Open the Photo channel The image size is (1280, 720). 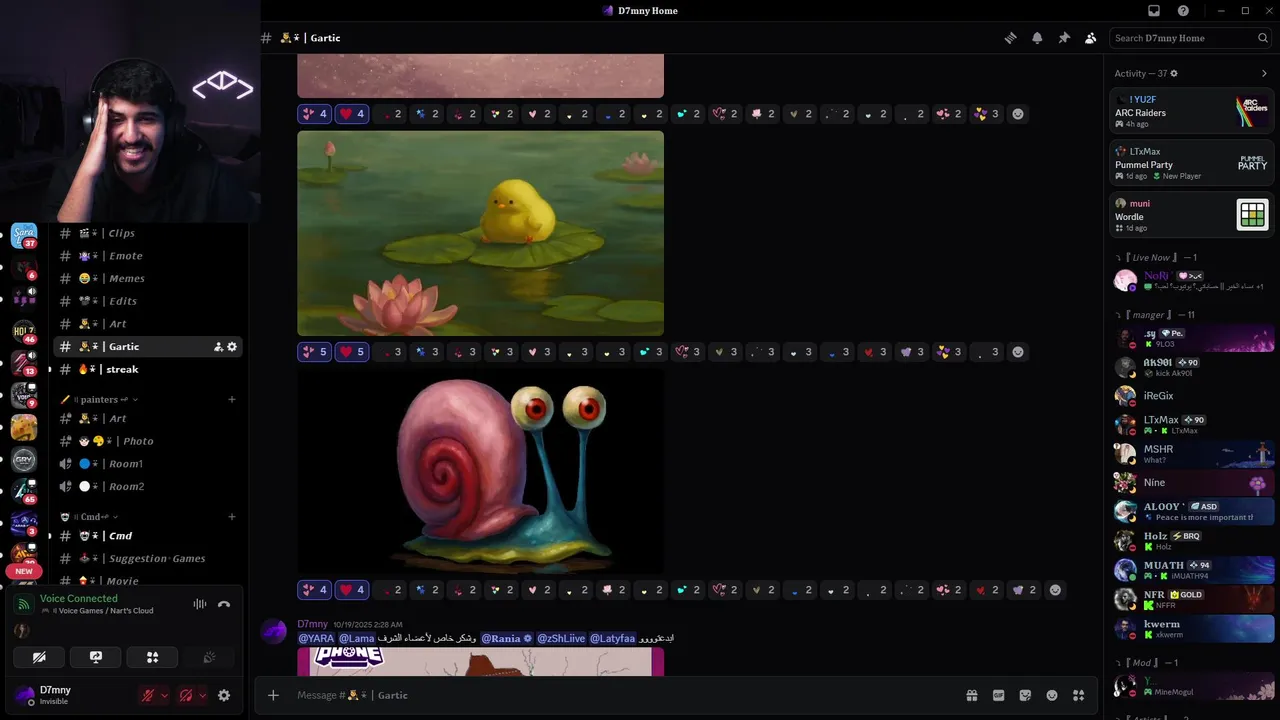148,441
